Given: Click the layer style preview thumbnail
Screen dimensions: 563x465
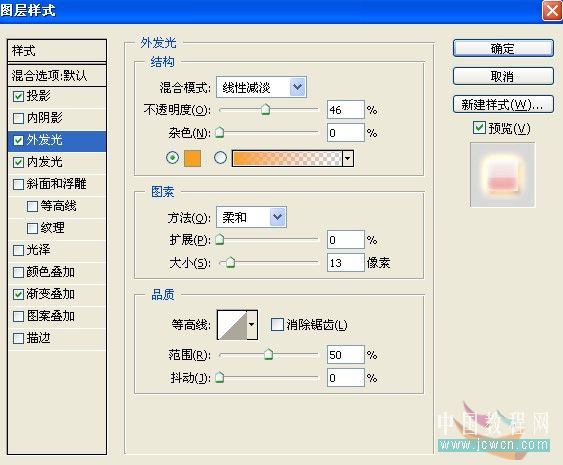Looking at the screenshot, I should tap(503, 175).
